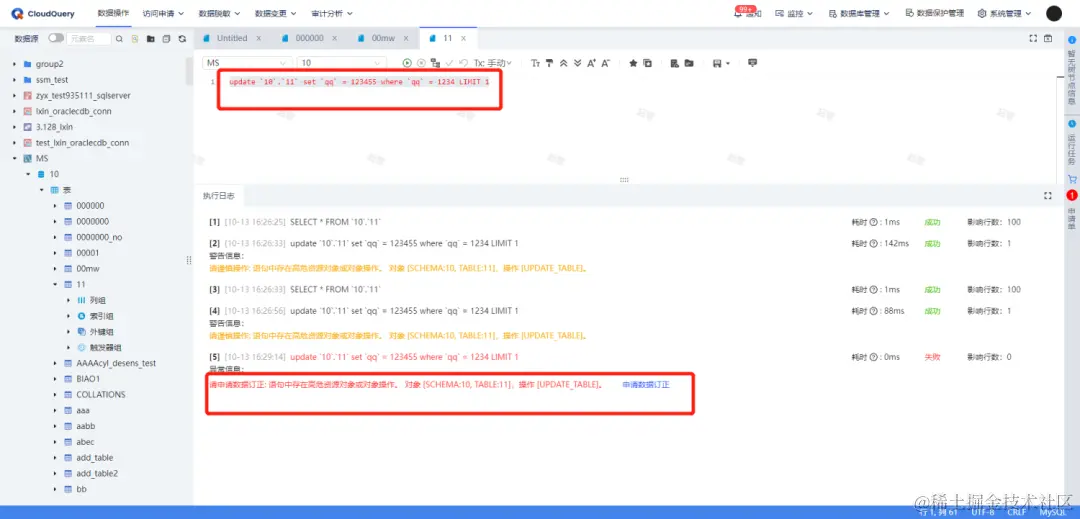
Task: Open the 审计分析 menu
Action: [332, 13]
